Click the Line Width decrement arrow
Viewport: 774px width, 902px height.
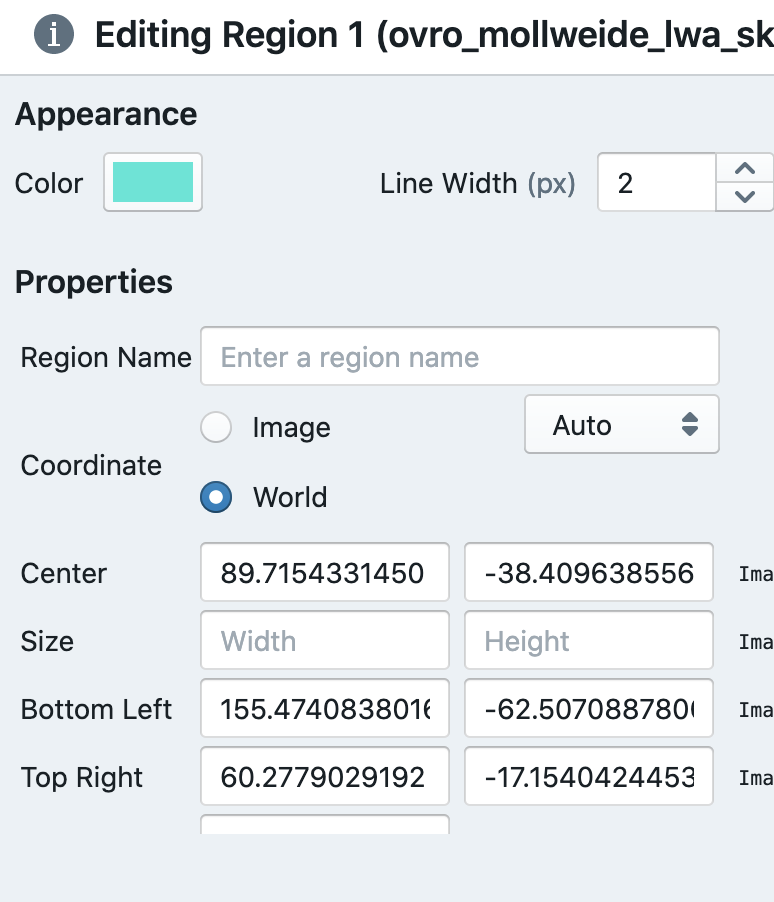[745, 196]
